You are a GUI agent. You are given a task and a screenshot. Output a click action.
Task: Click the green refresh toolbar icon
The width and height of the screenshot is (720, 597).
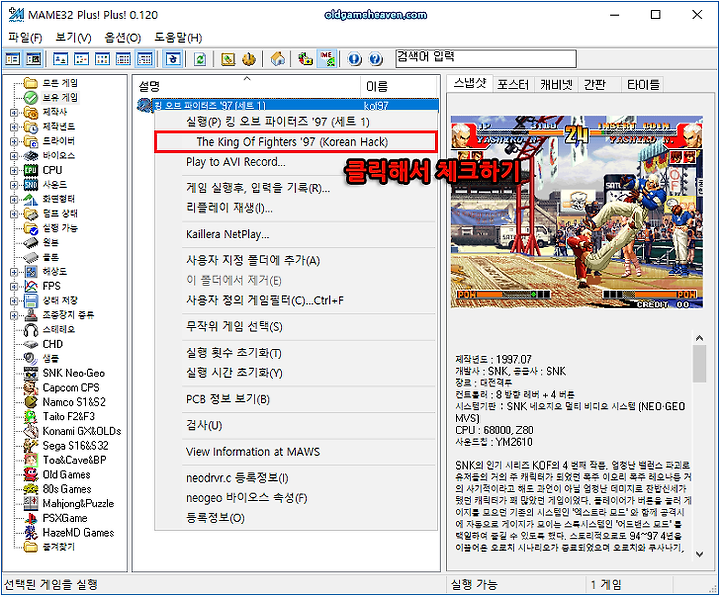[x=200, y=59]
